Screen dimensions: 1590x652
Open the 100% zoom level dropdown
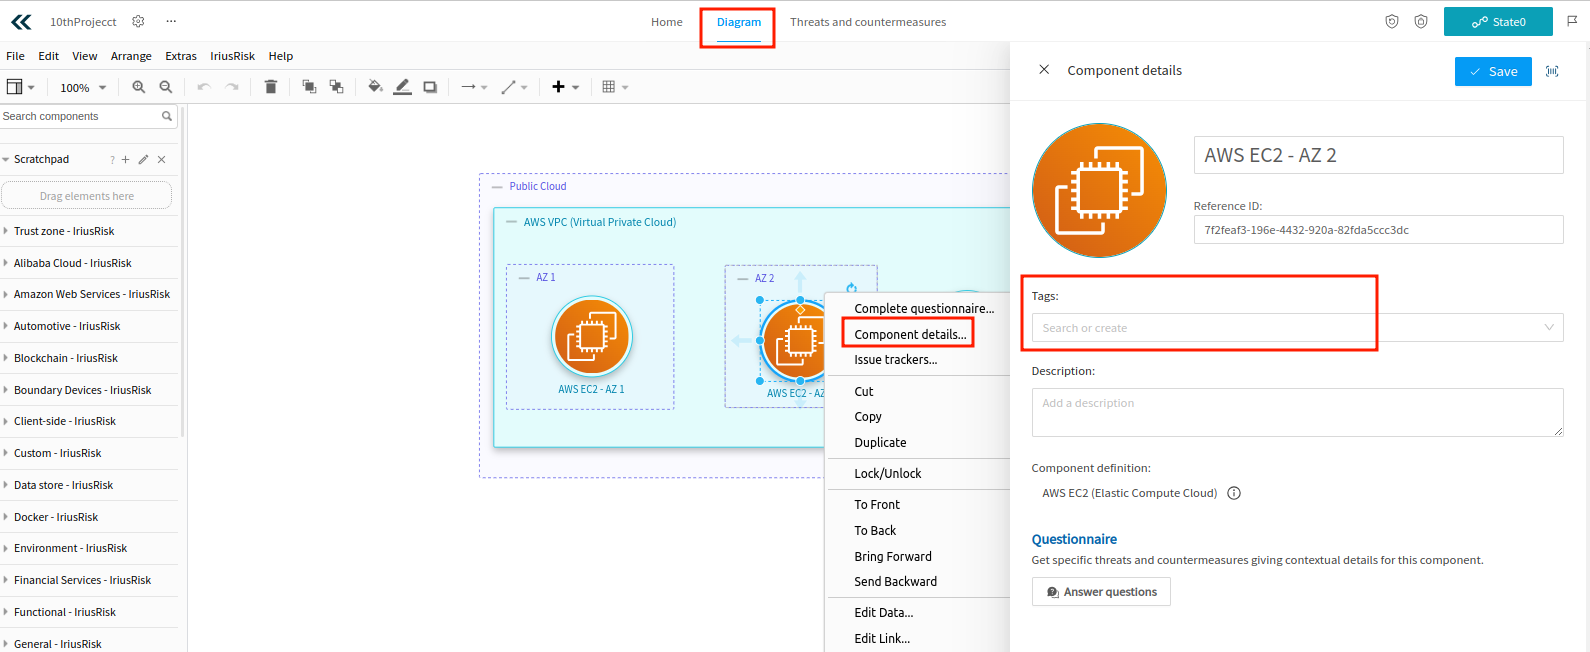tap(83, 88)
